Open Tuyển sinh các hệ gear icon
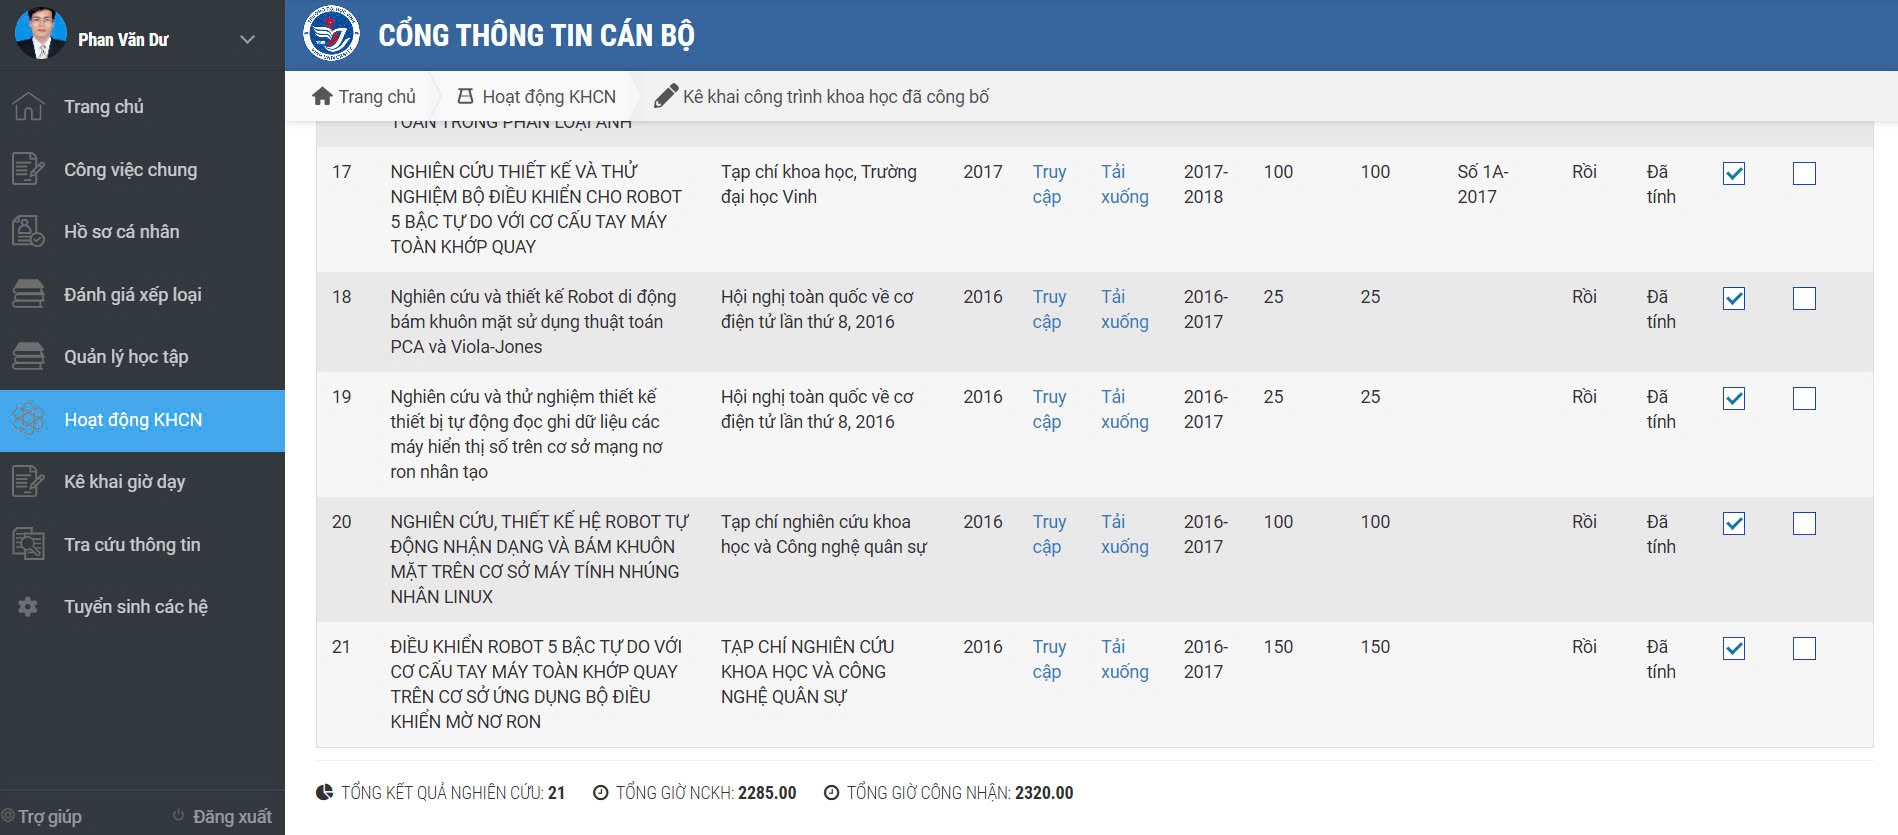 click(x=28, y=606)
